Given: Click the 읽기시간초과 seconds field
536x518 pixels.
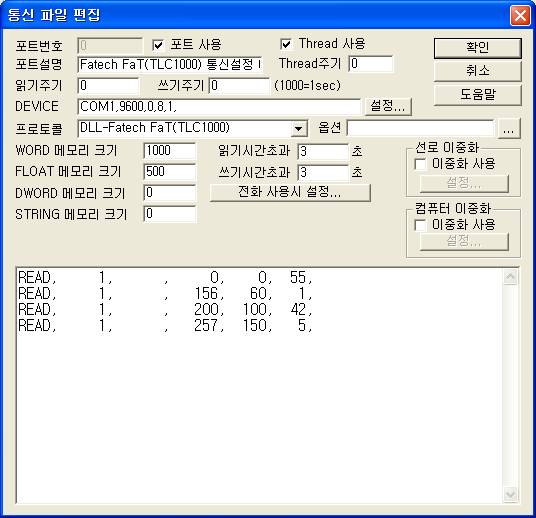Looking at the screenshot, I should pyautogui.click(x=323, y=151).
